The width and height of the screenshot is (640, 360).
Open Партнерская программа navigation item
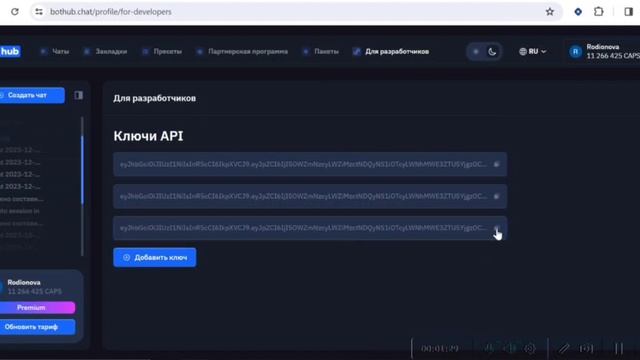coord(242,51)
